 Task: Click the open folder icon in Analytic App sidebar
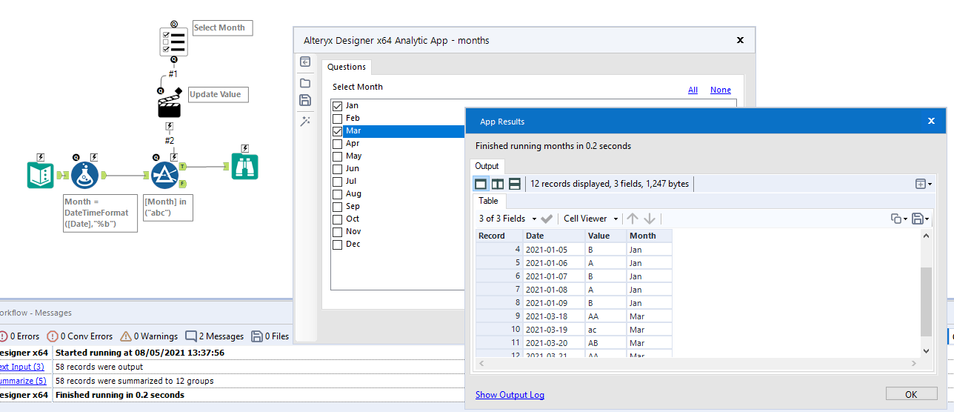point(305,83)
